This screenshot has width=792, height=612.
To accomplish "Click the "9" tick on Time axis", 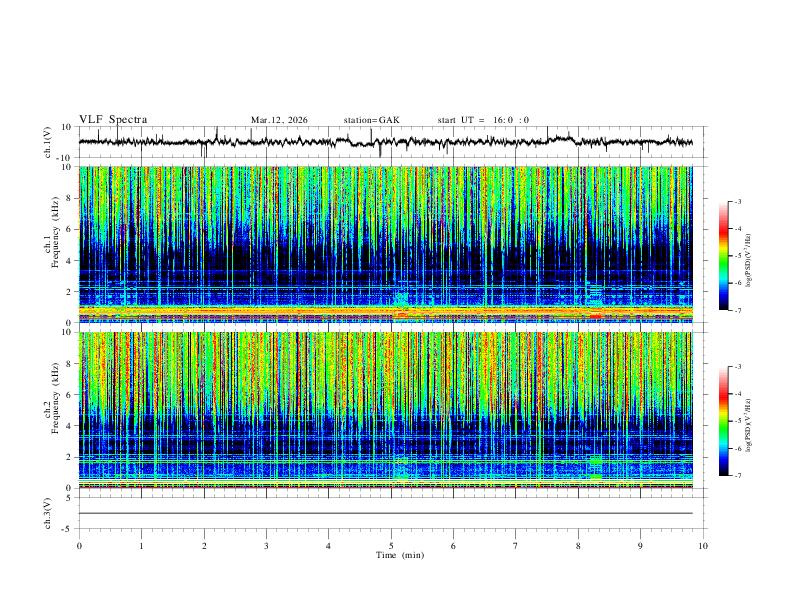I will (640, 546).
